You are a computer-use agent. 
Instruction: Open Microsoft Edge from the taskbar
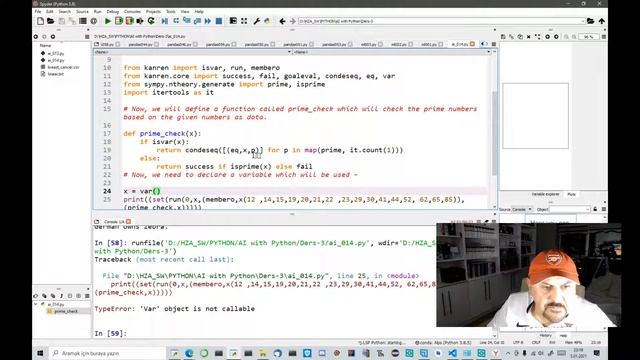189,353
